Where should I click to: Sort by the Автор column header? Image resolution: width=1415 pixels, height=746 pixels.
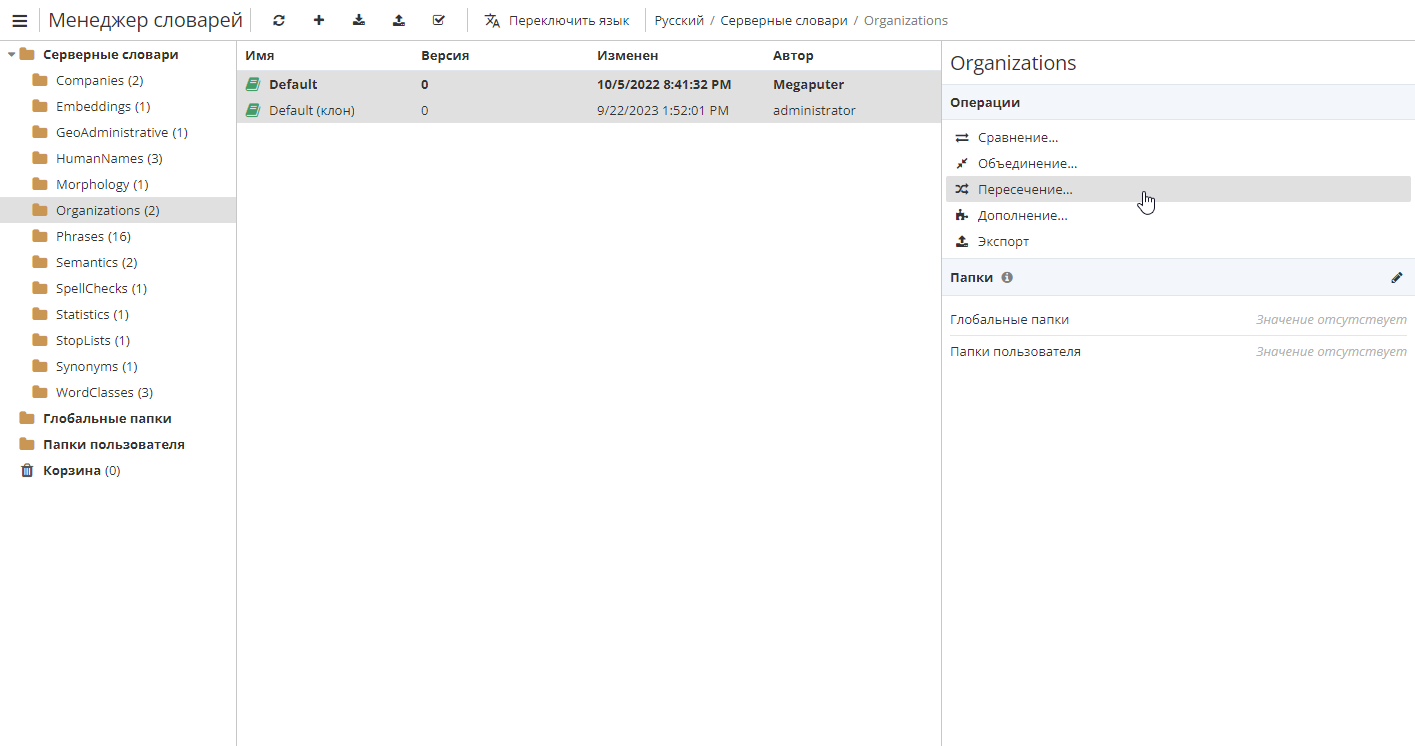click(x=794, y=56)
